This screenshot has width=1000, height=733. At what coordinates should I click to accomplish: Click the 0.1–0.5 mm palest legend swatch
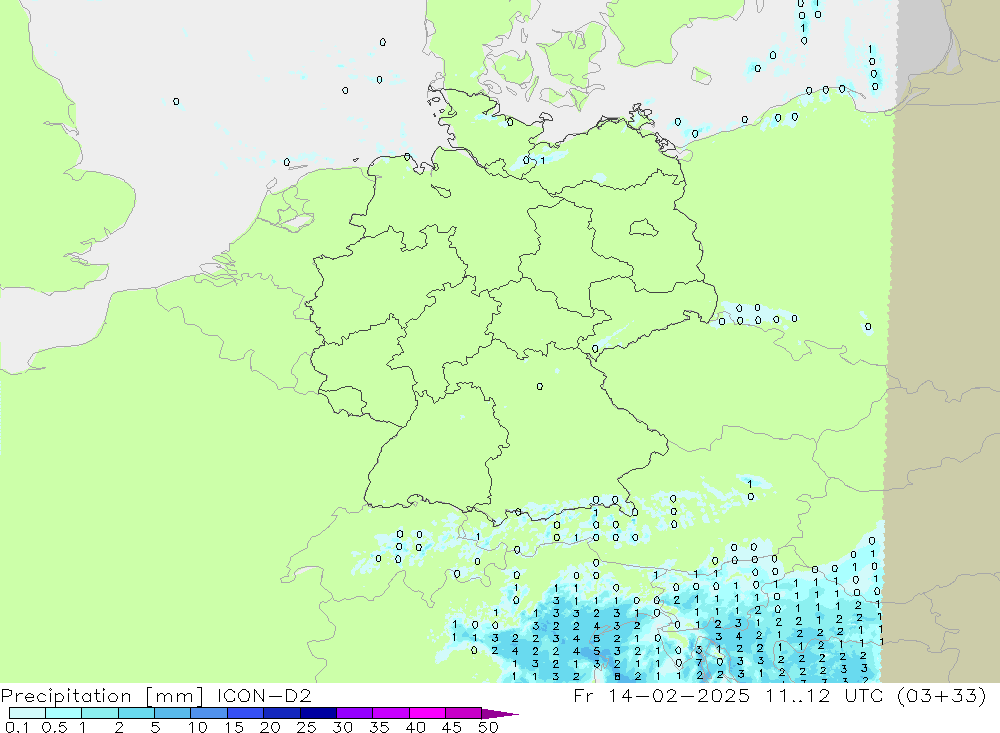(x=27, y=713)
